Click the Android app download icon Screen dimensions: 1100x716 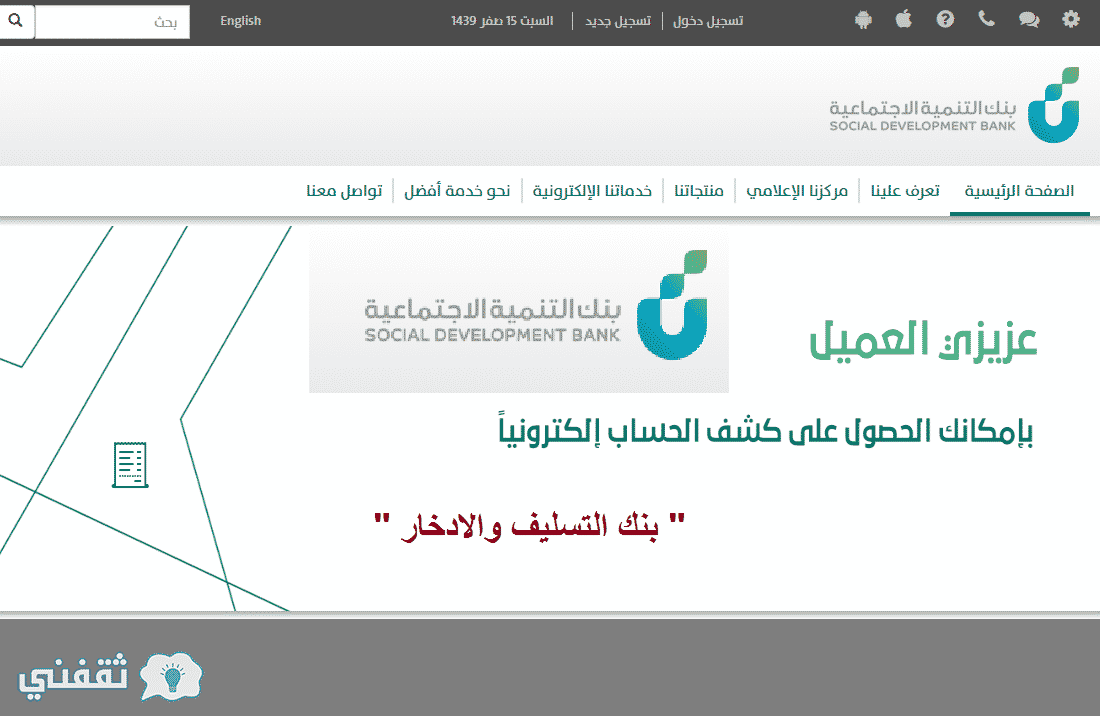(863, 20)
